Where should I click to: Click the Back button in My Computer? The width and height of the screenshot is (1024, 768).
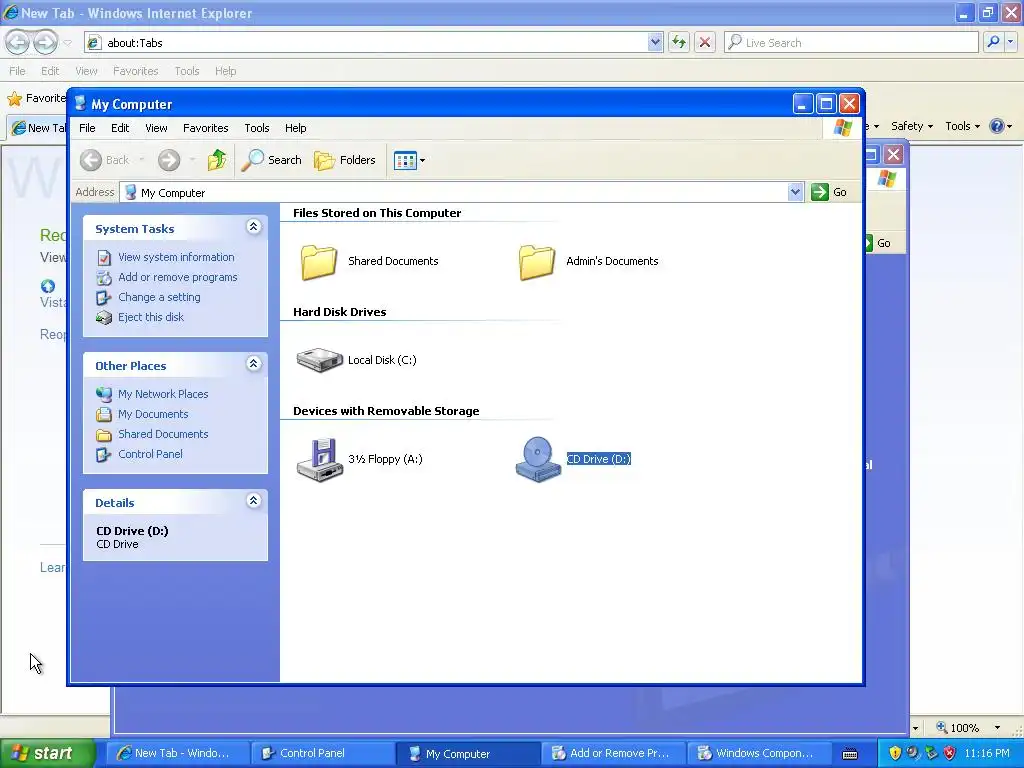click(105, 160)
